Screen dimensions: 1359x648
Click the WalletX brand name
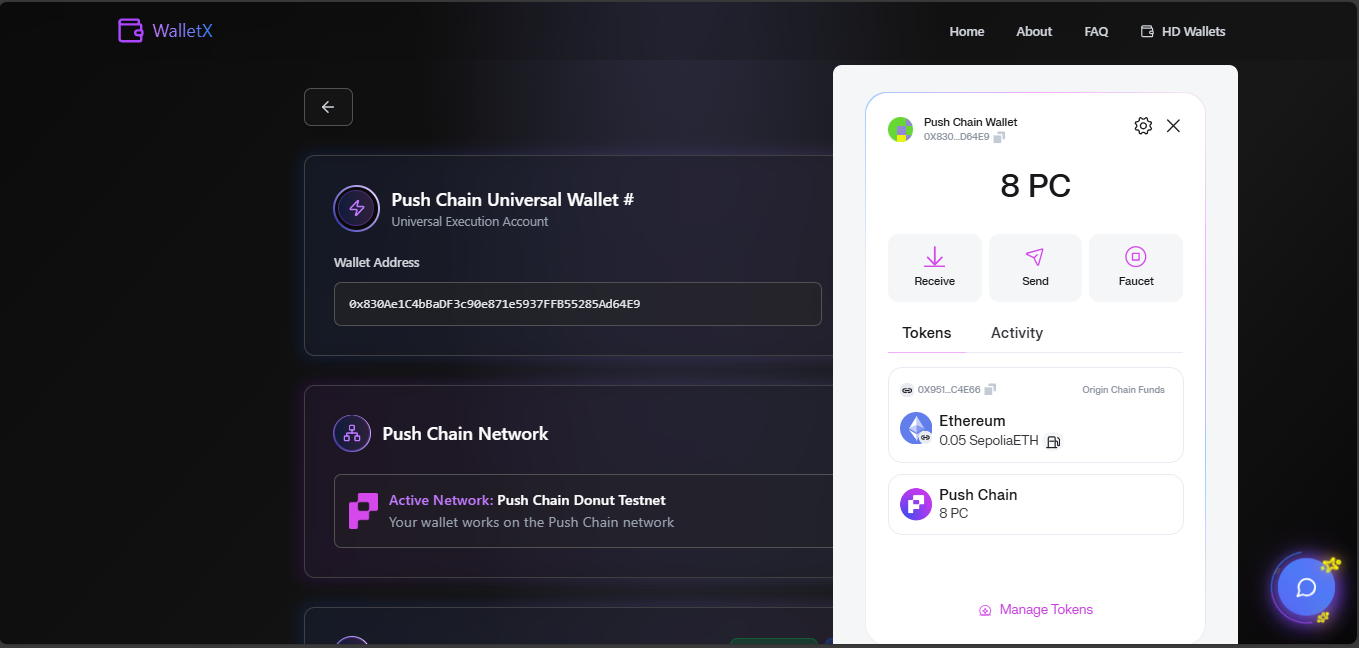click(x=183, y=31)
